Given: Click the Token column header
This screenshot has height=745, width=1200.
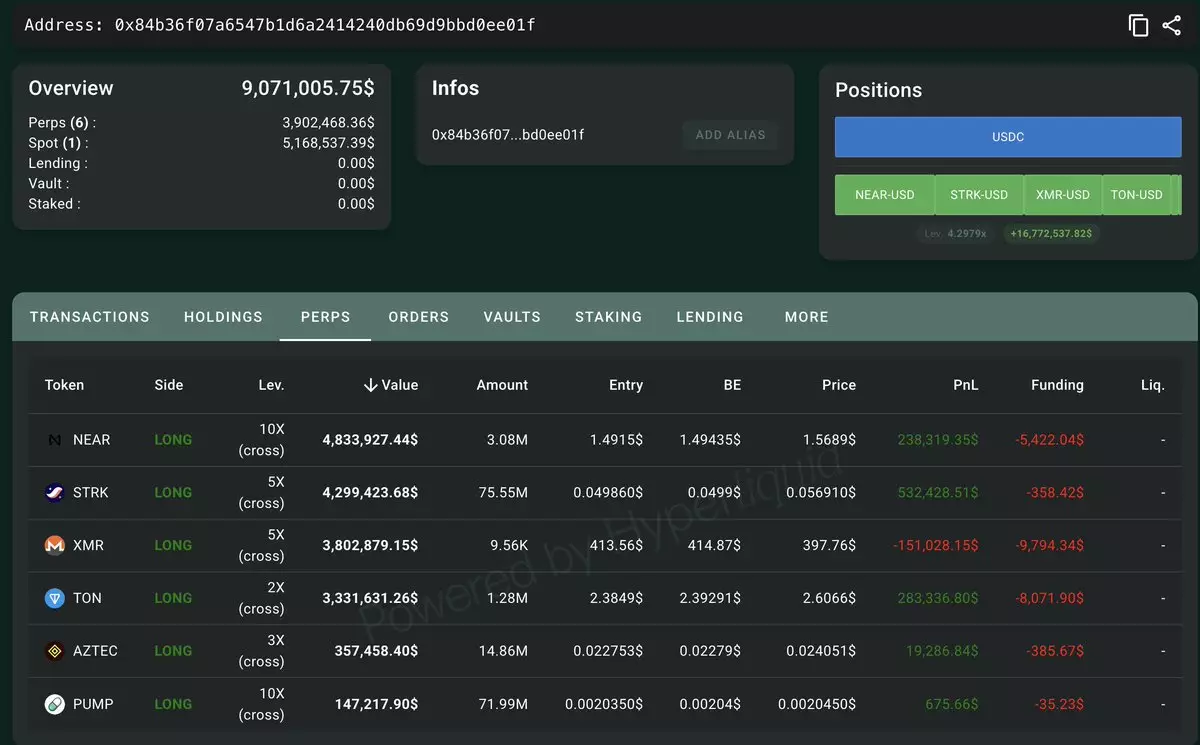Looking at the screenshot, I should 64,385.
